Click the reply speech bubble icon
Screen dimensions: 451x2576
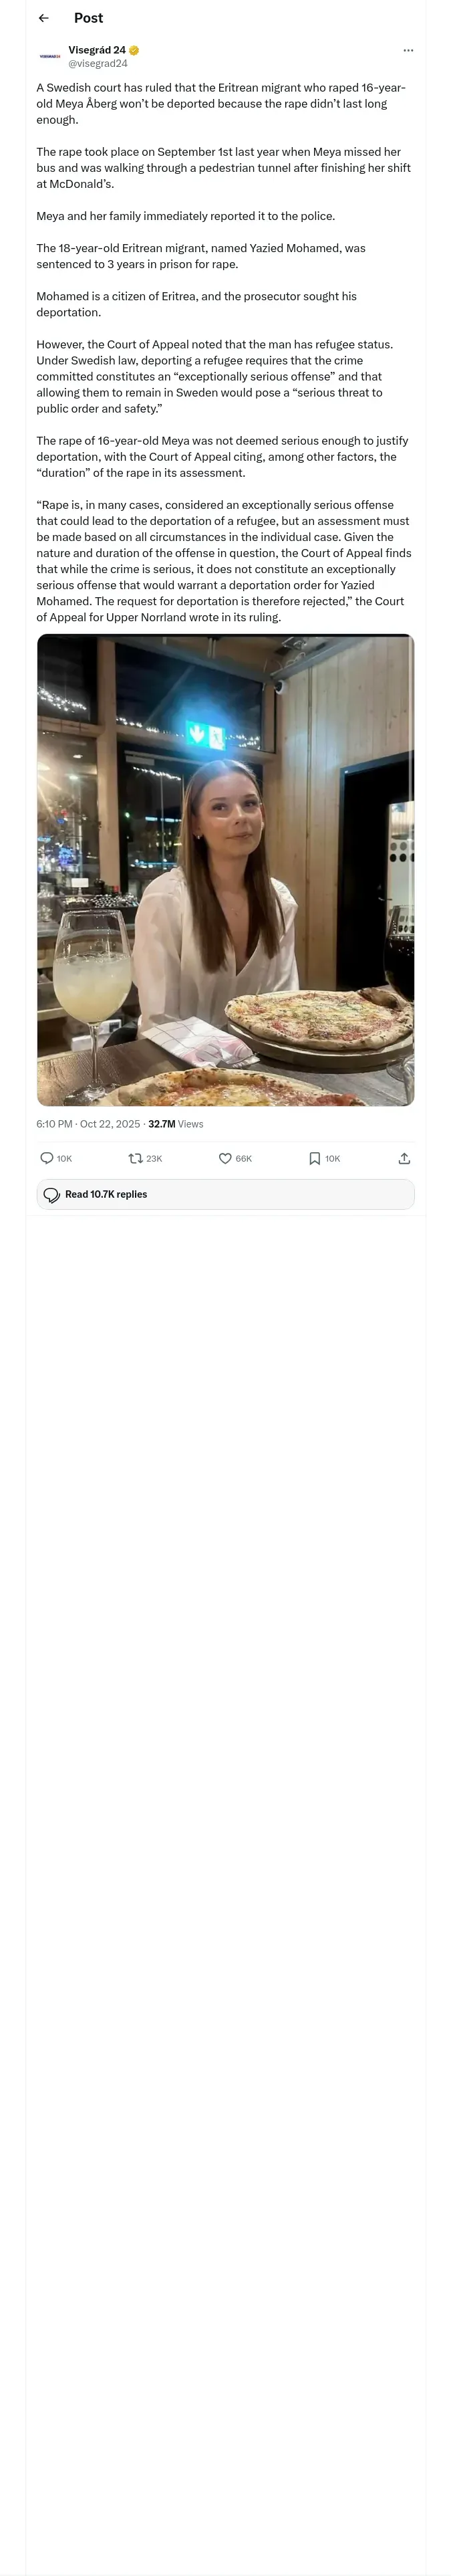click(x=46, y=1158)
